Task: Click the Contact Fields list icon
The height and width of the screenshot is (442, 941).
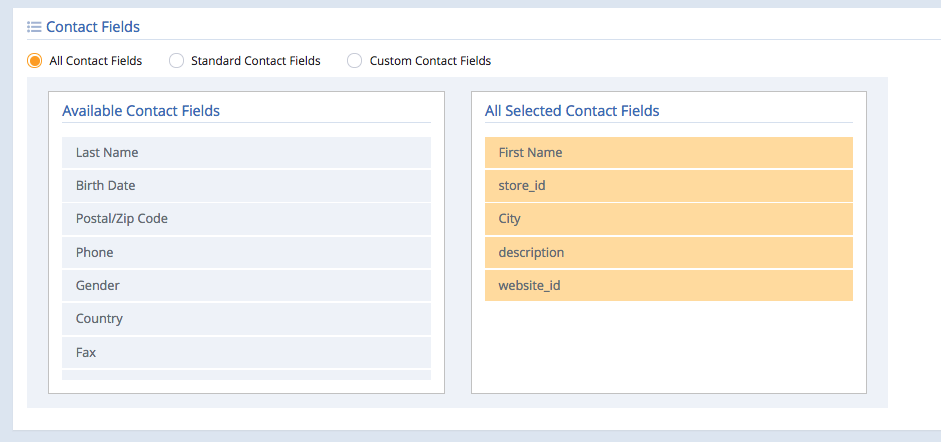Action: pos(34,27)
